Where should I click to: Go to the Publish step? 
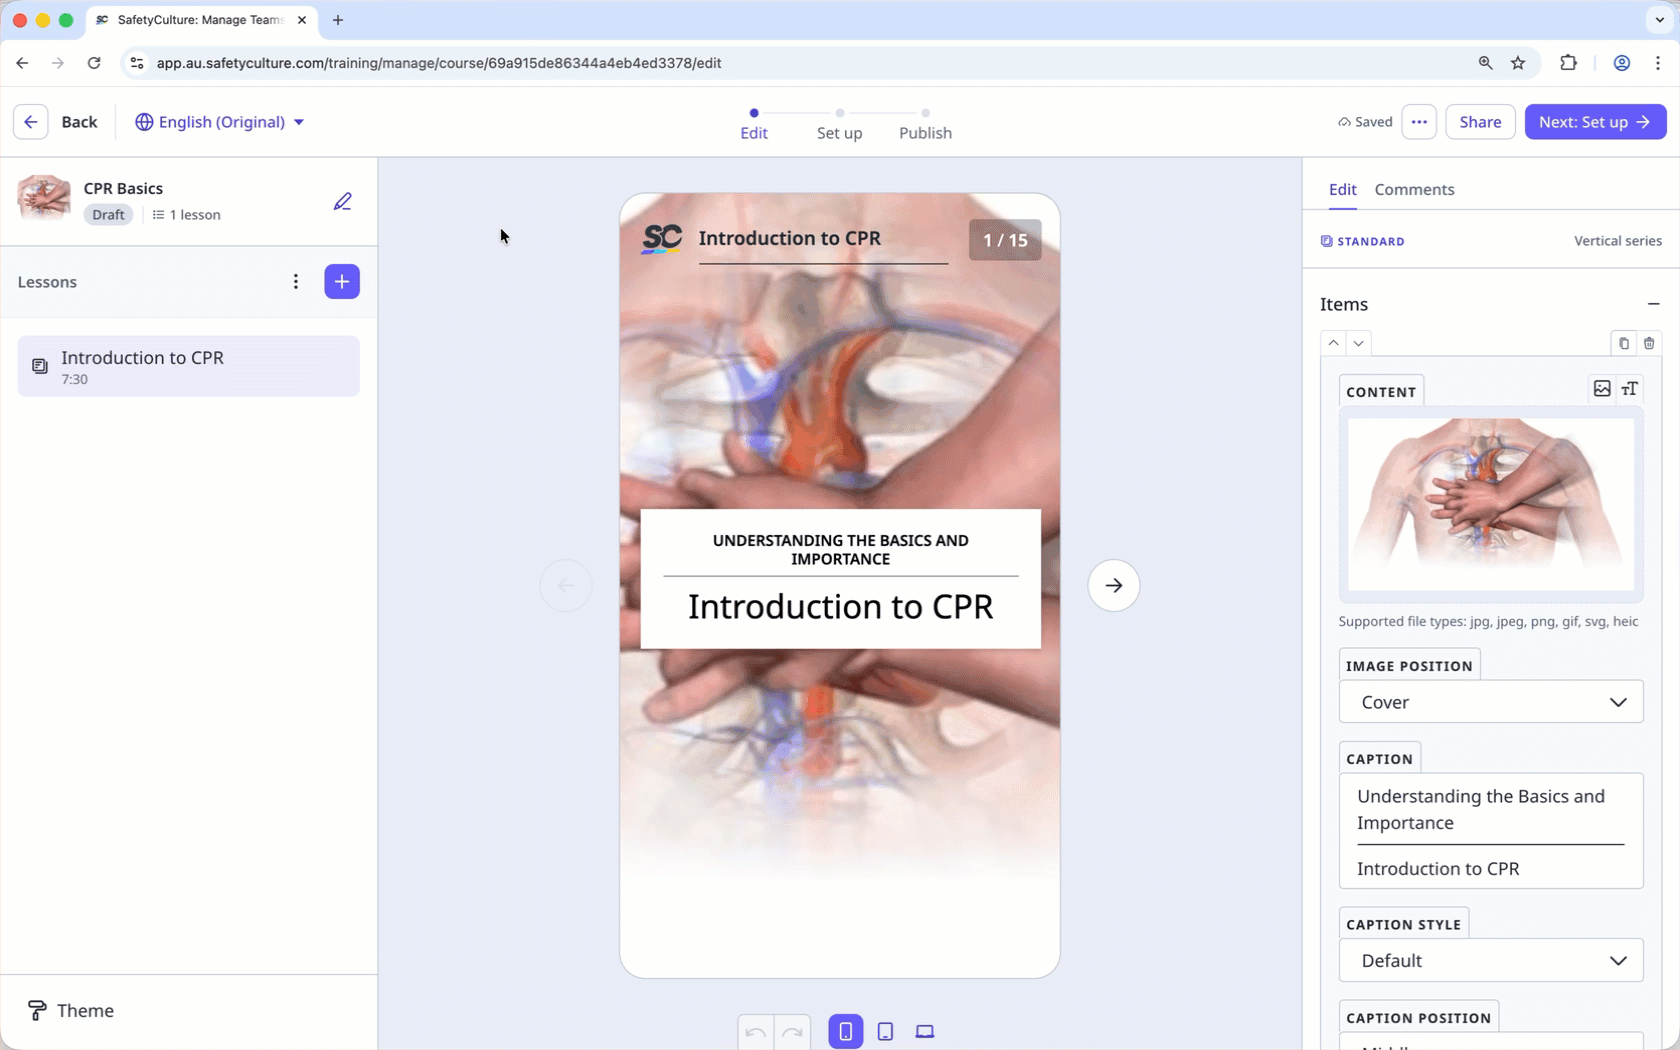coord(925,126)
